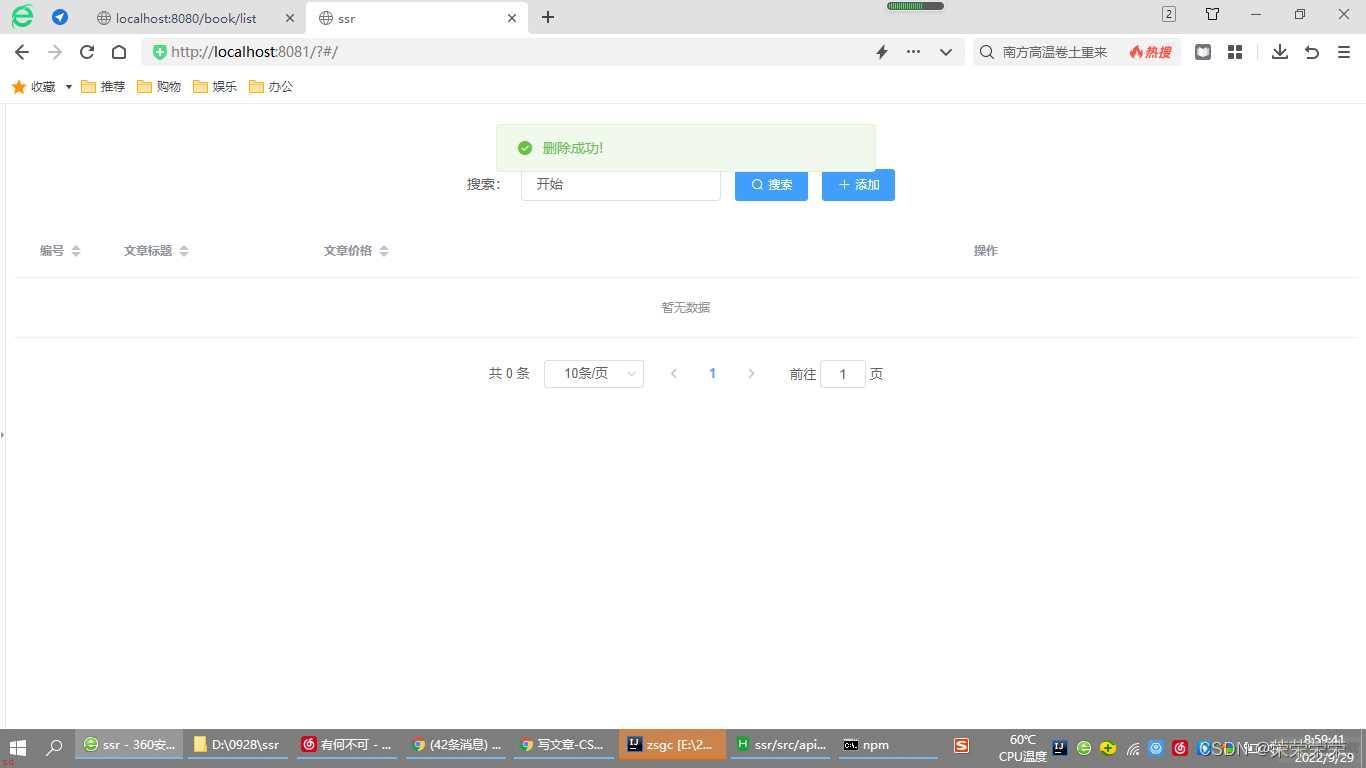
Task: Go to previous page with left chevron
Action: click(674, 374)
